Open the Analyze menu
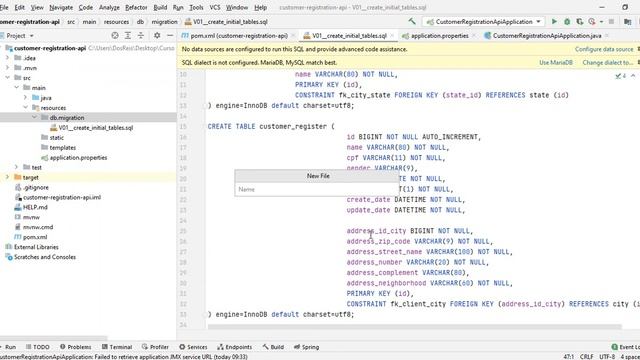 (x=109, y=7)
